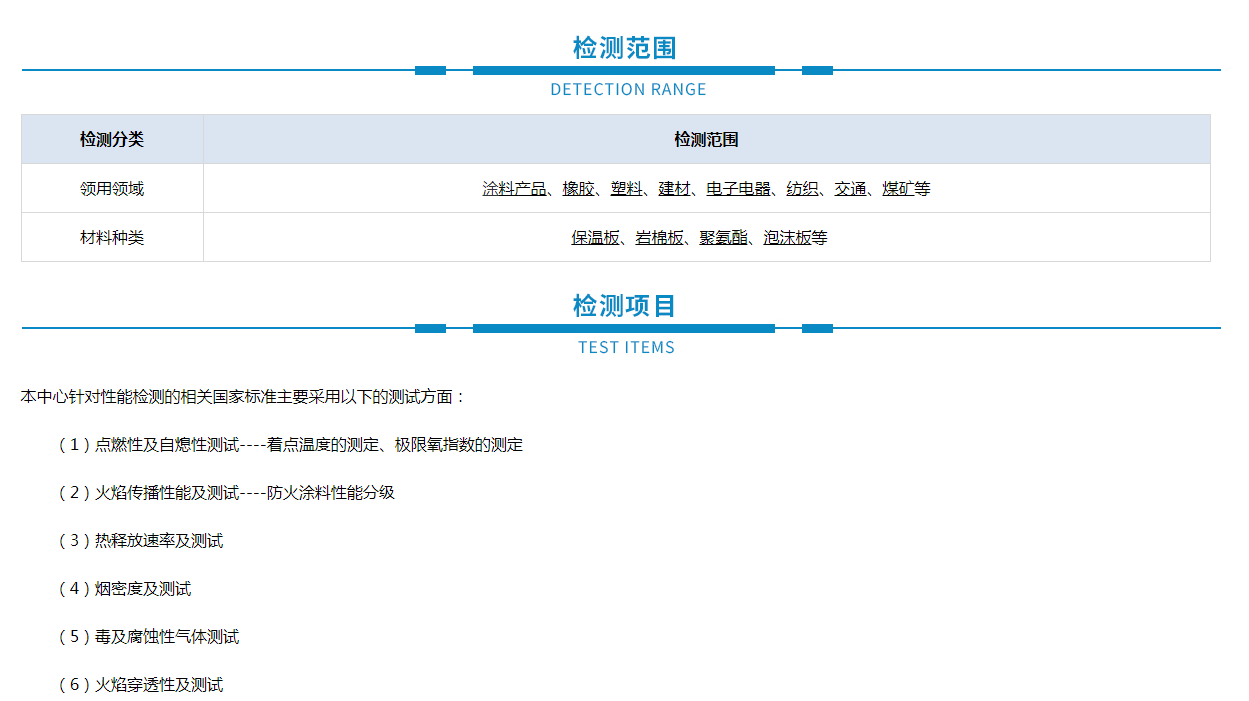Click the 检测分类 table header cell
Screen dimensions: 1249x701
point(112,140)
